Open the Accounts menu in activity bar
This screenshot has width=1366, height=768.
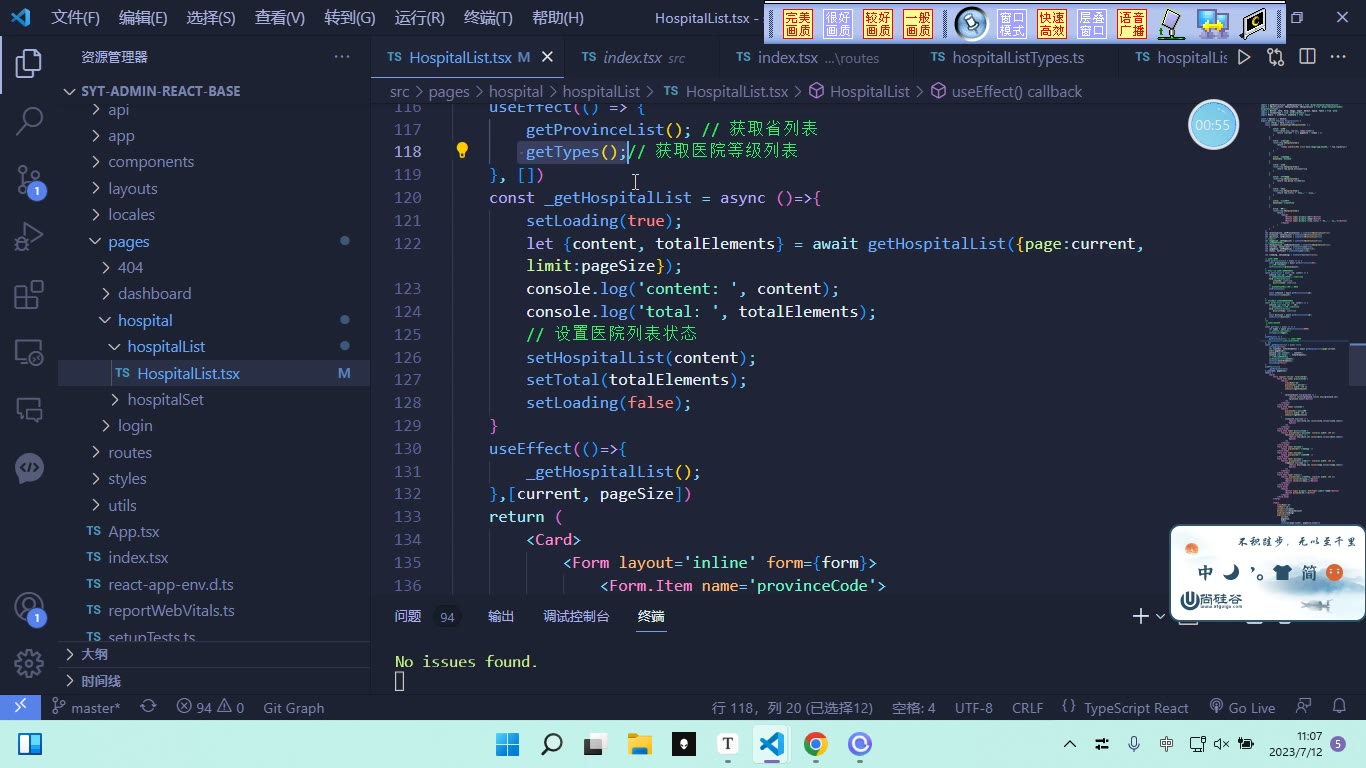coord(29,608)
